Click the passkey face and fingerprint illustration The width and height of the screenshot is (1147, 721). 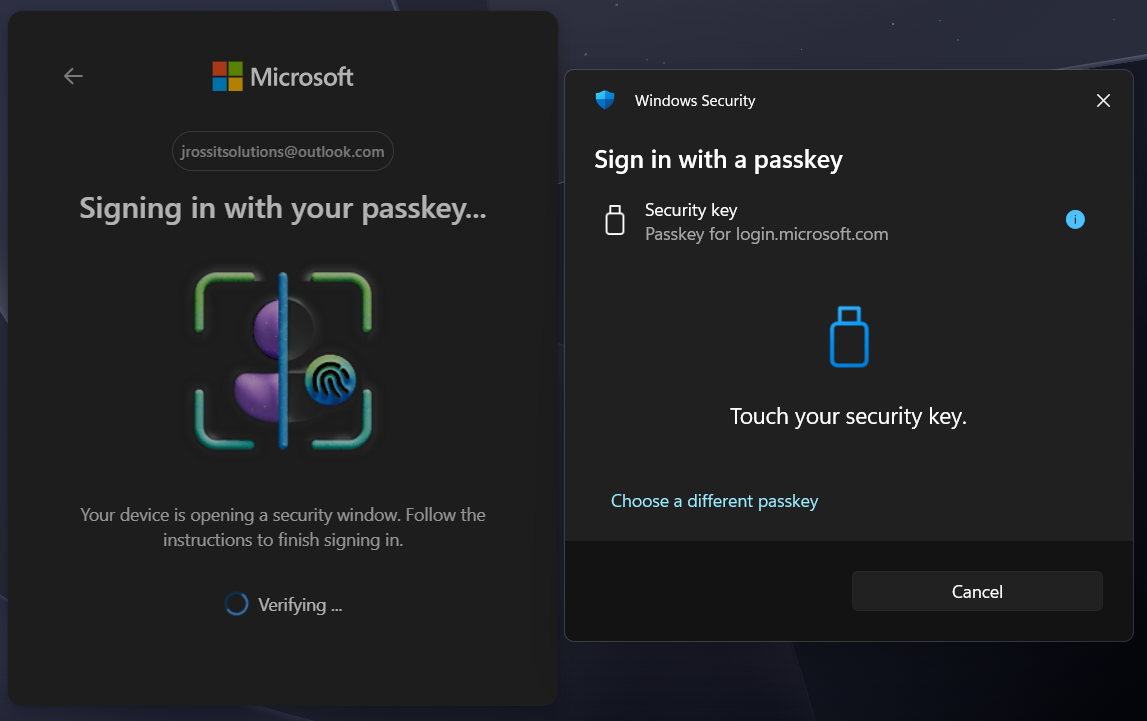tap(283, 360)
